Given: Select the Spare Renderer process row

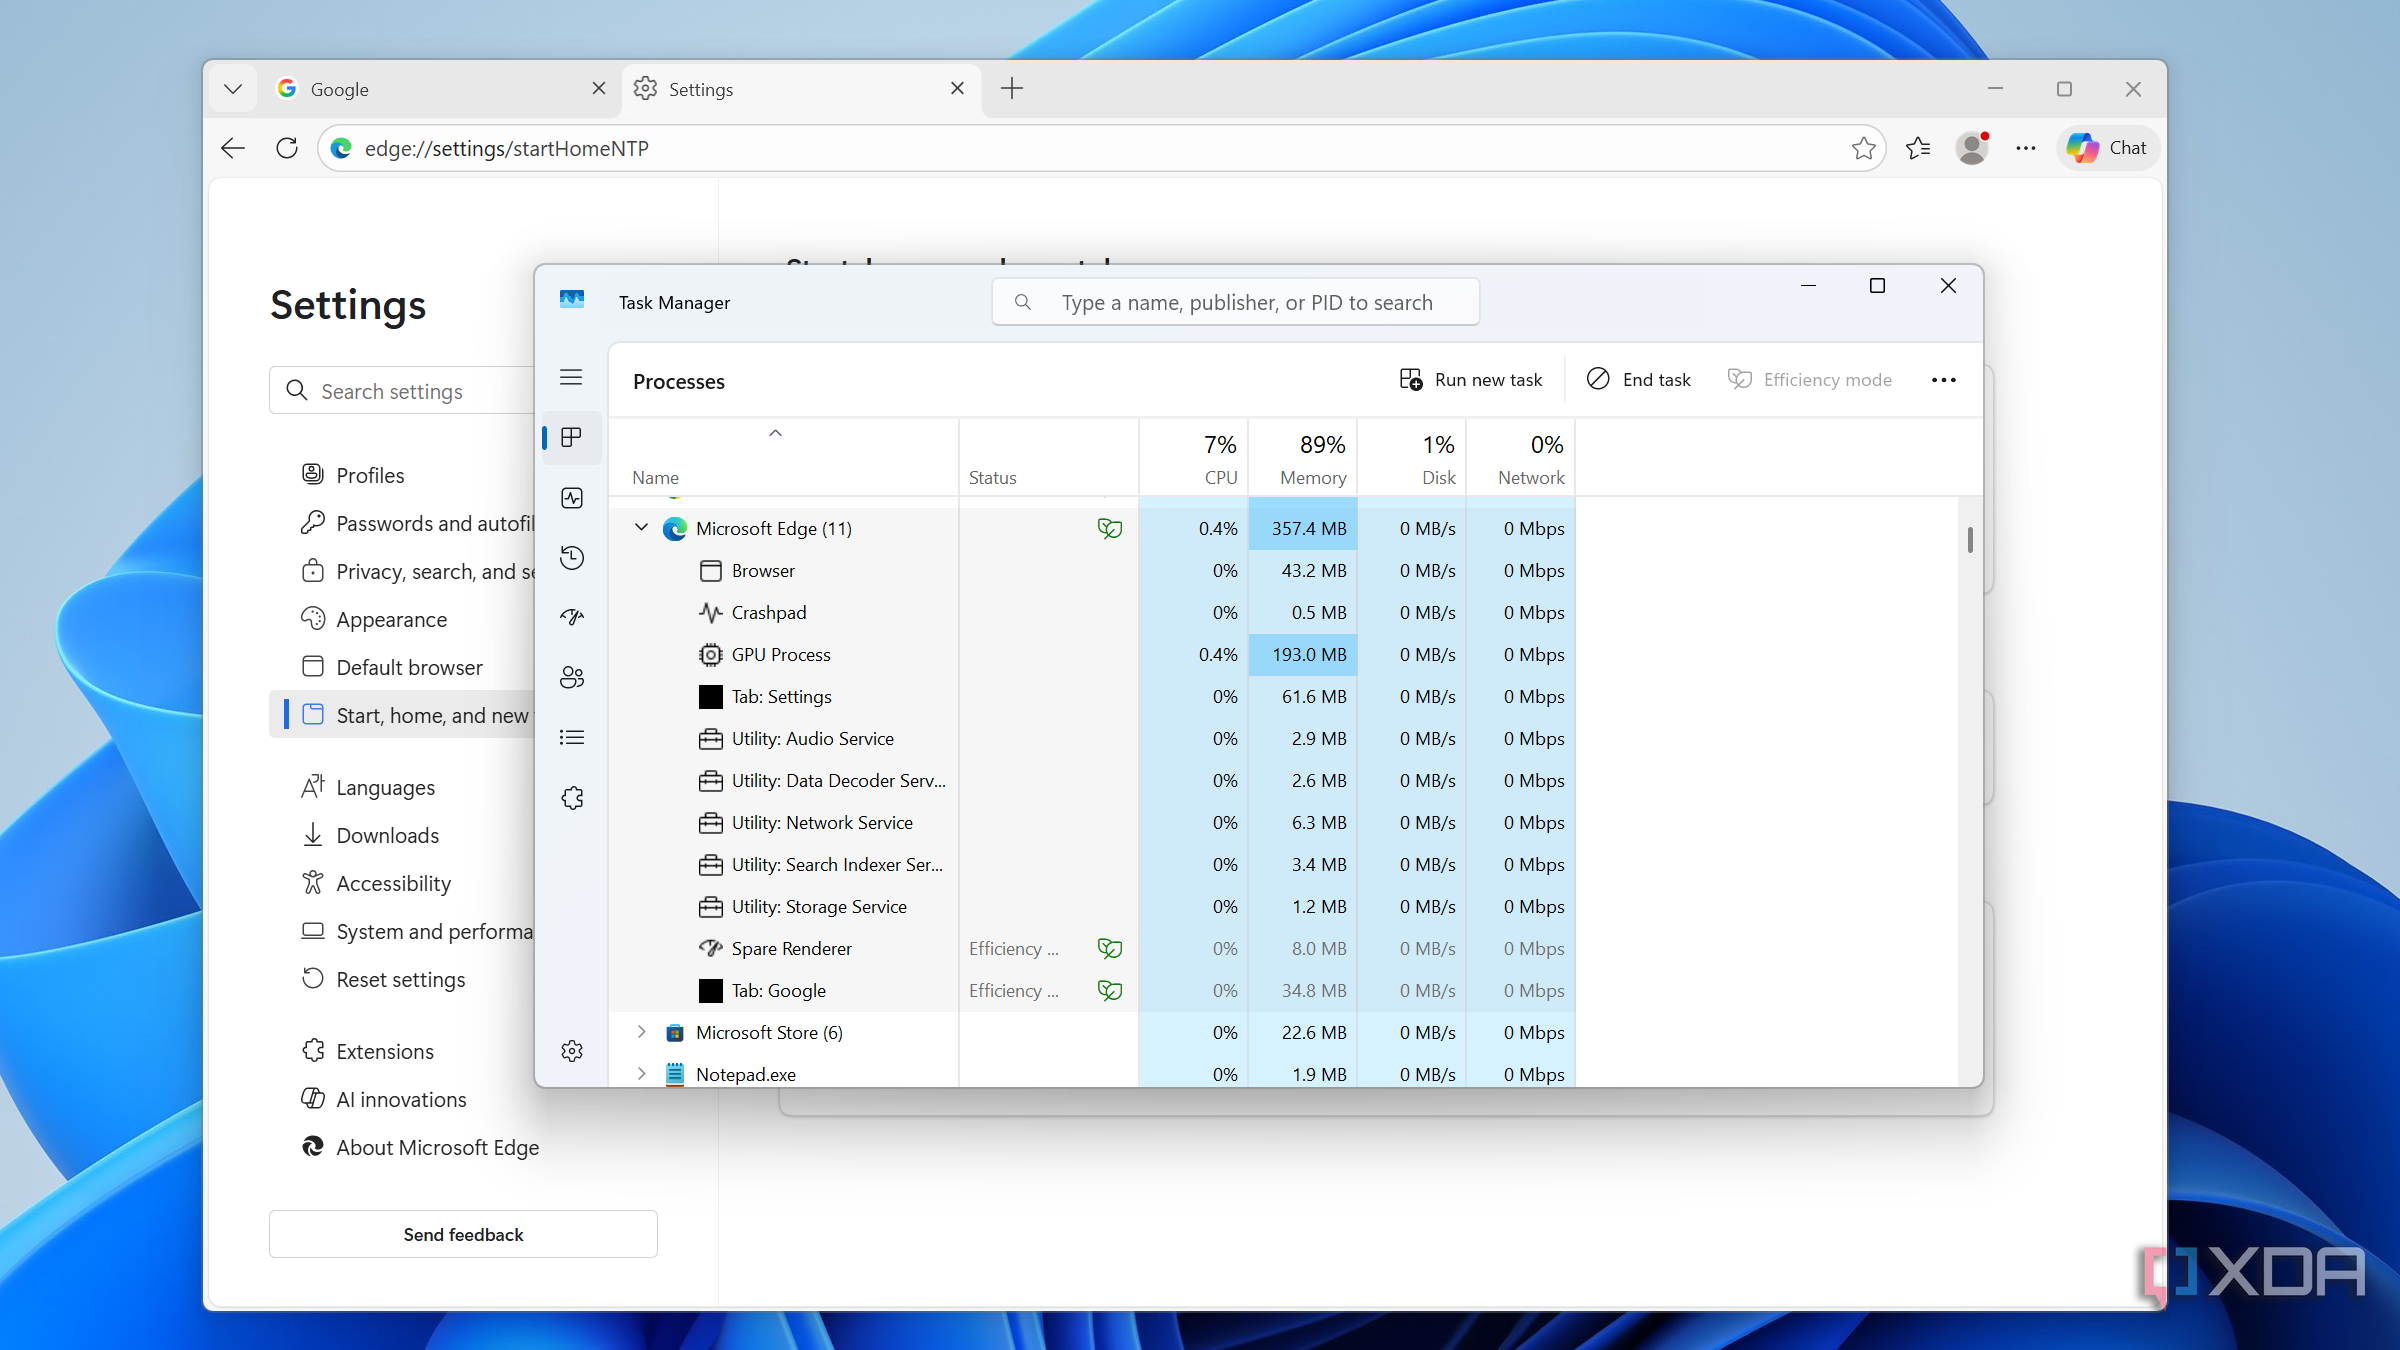Looking at the screenshot, I should tap(1092, 948).
